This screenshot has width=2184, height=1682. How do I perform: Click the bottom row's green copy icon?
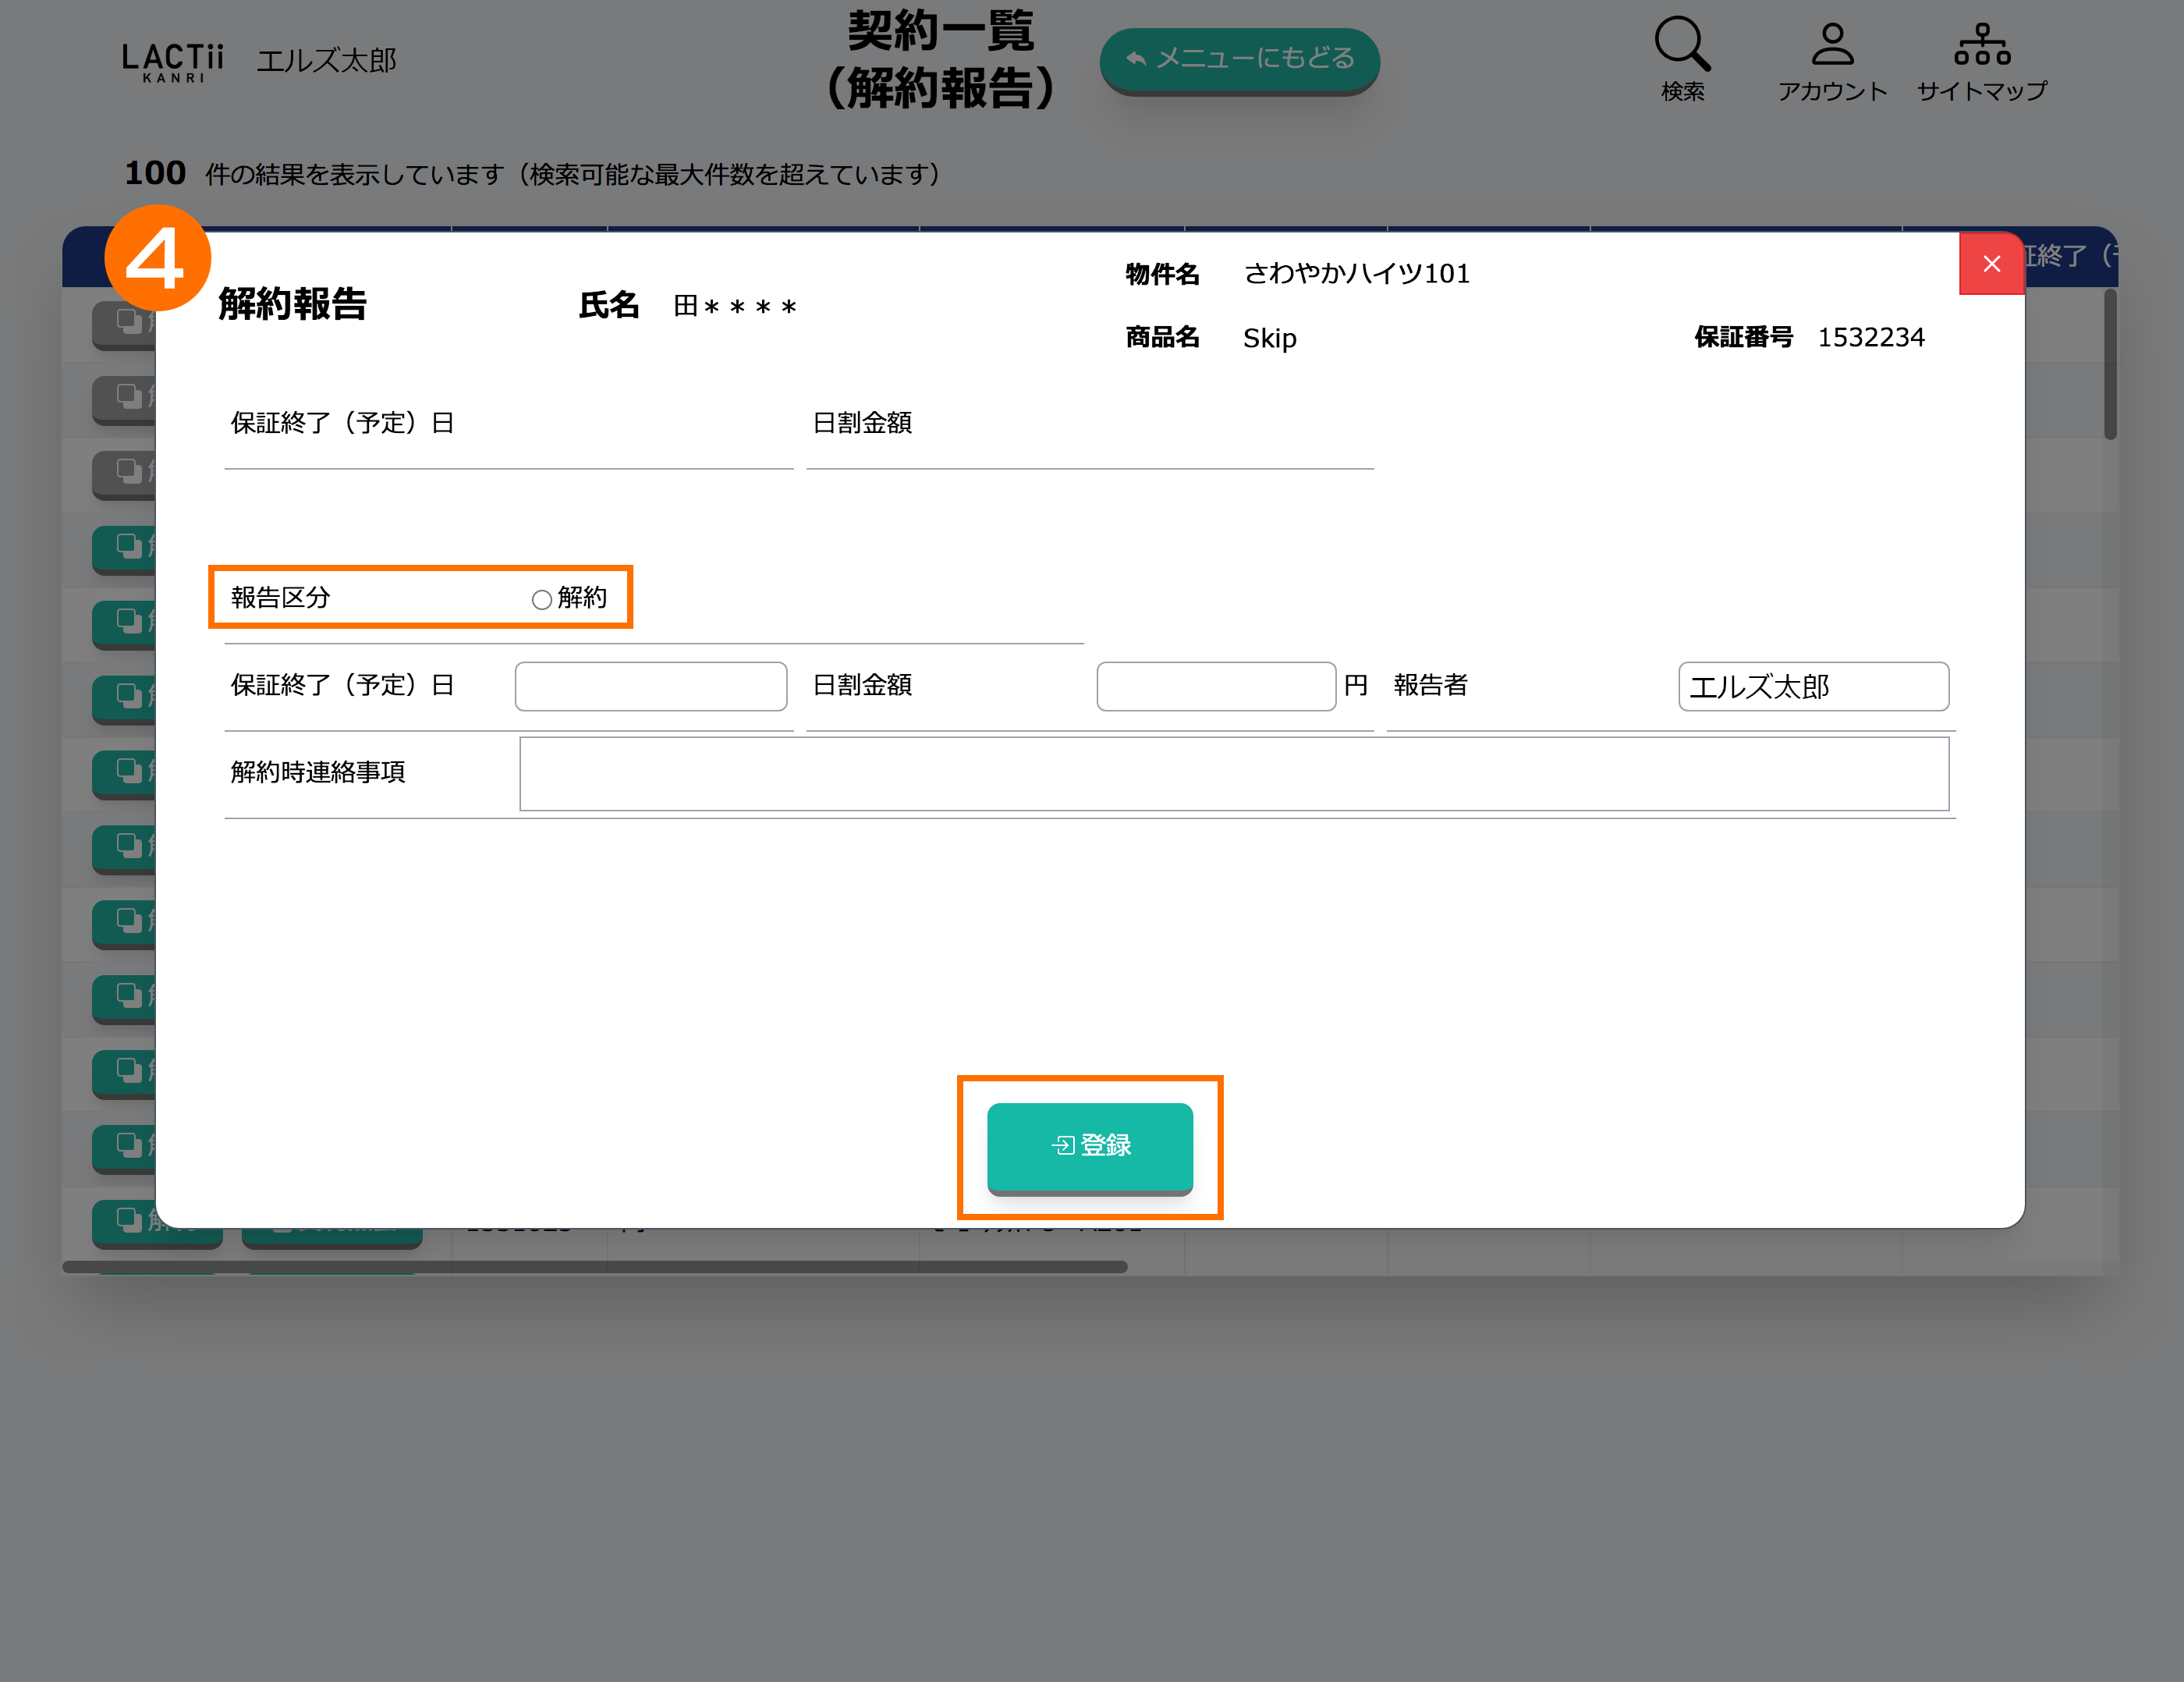click(129, 1219)
